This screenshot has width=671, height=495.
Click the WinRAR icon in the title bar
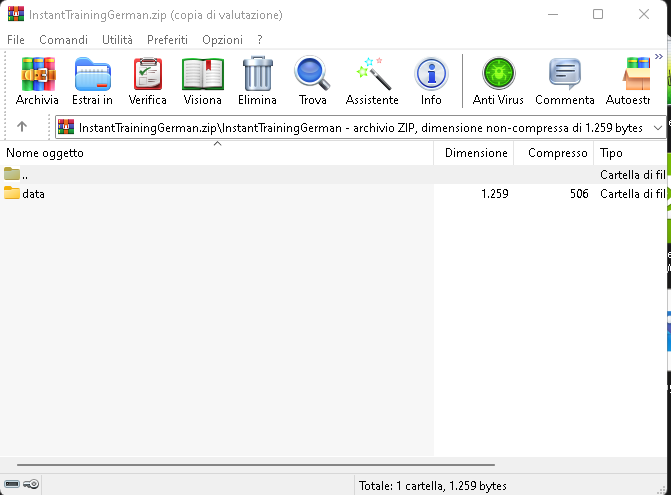16,14
